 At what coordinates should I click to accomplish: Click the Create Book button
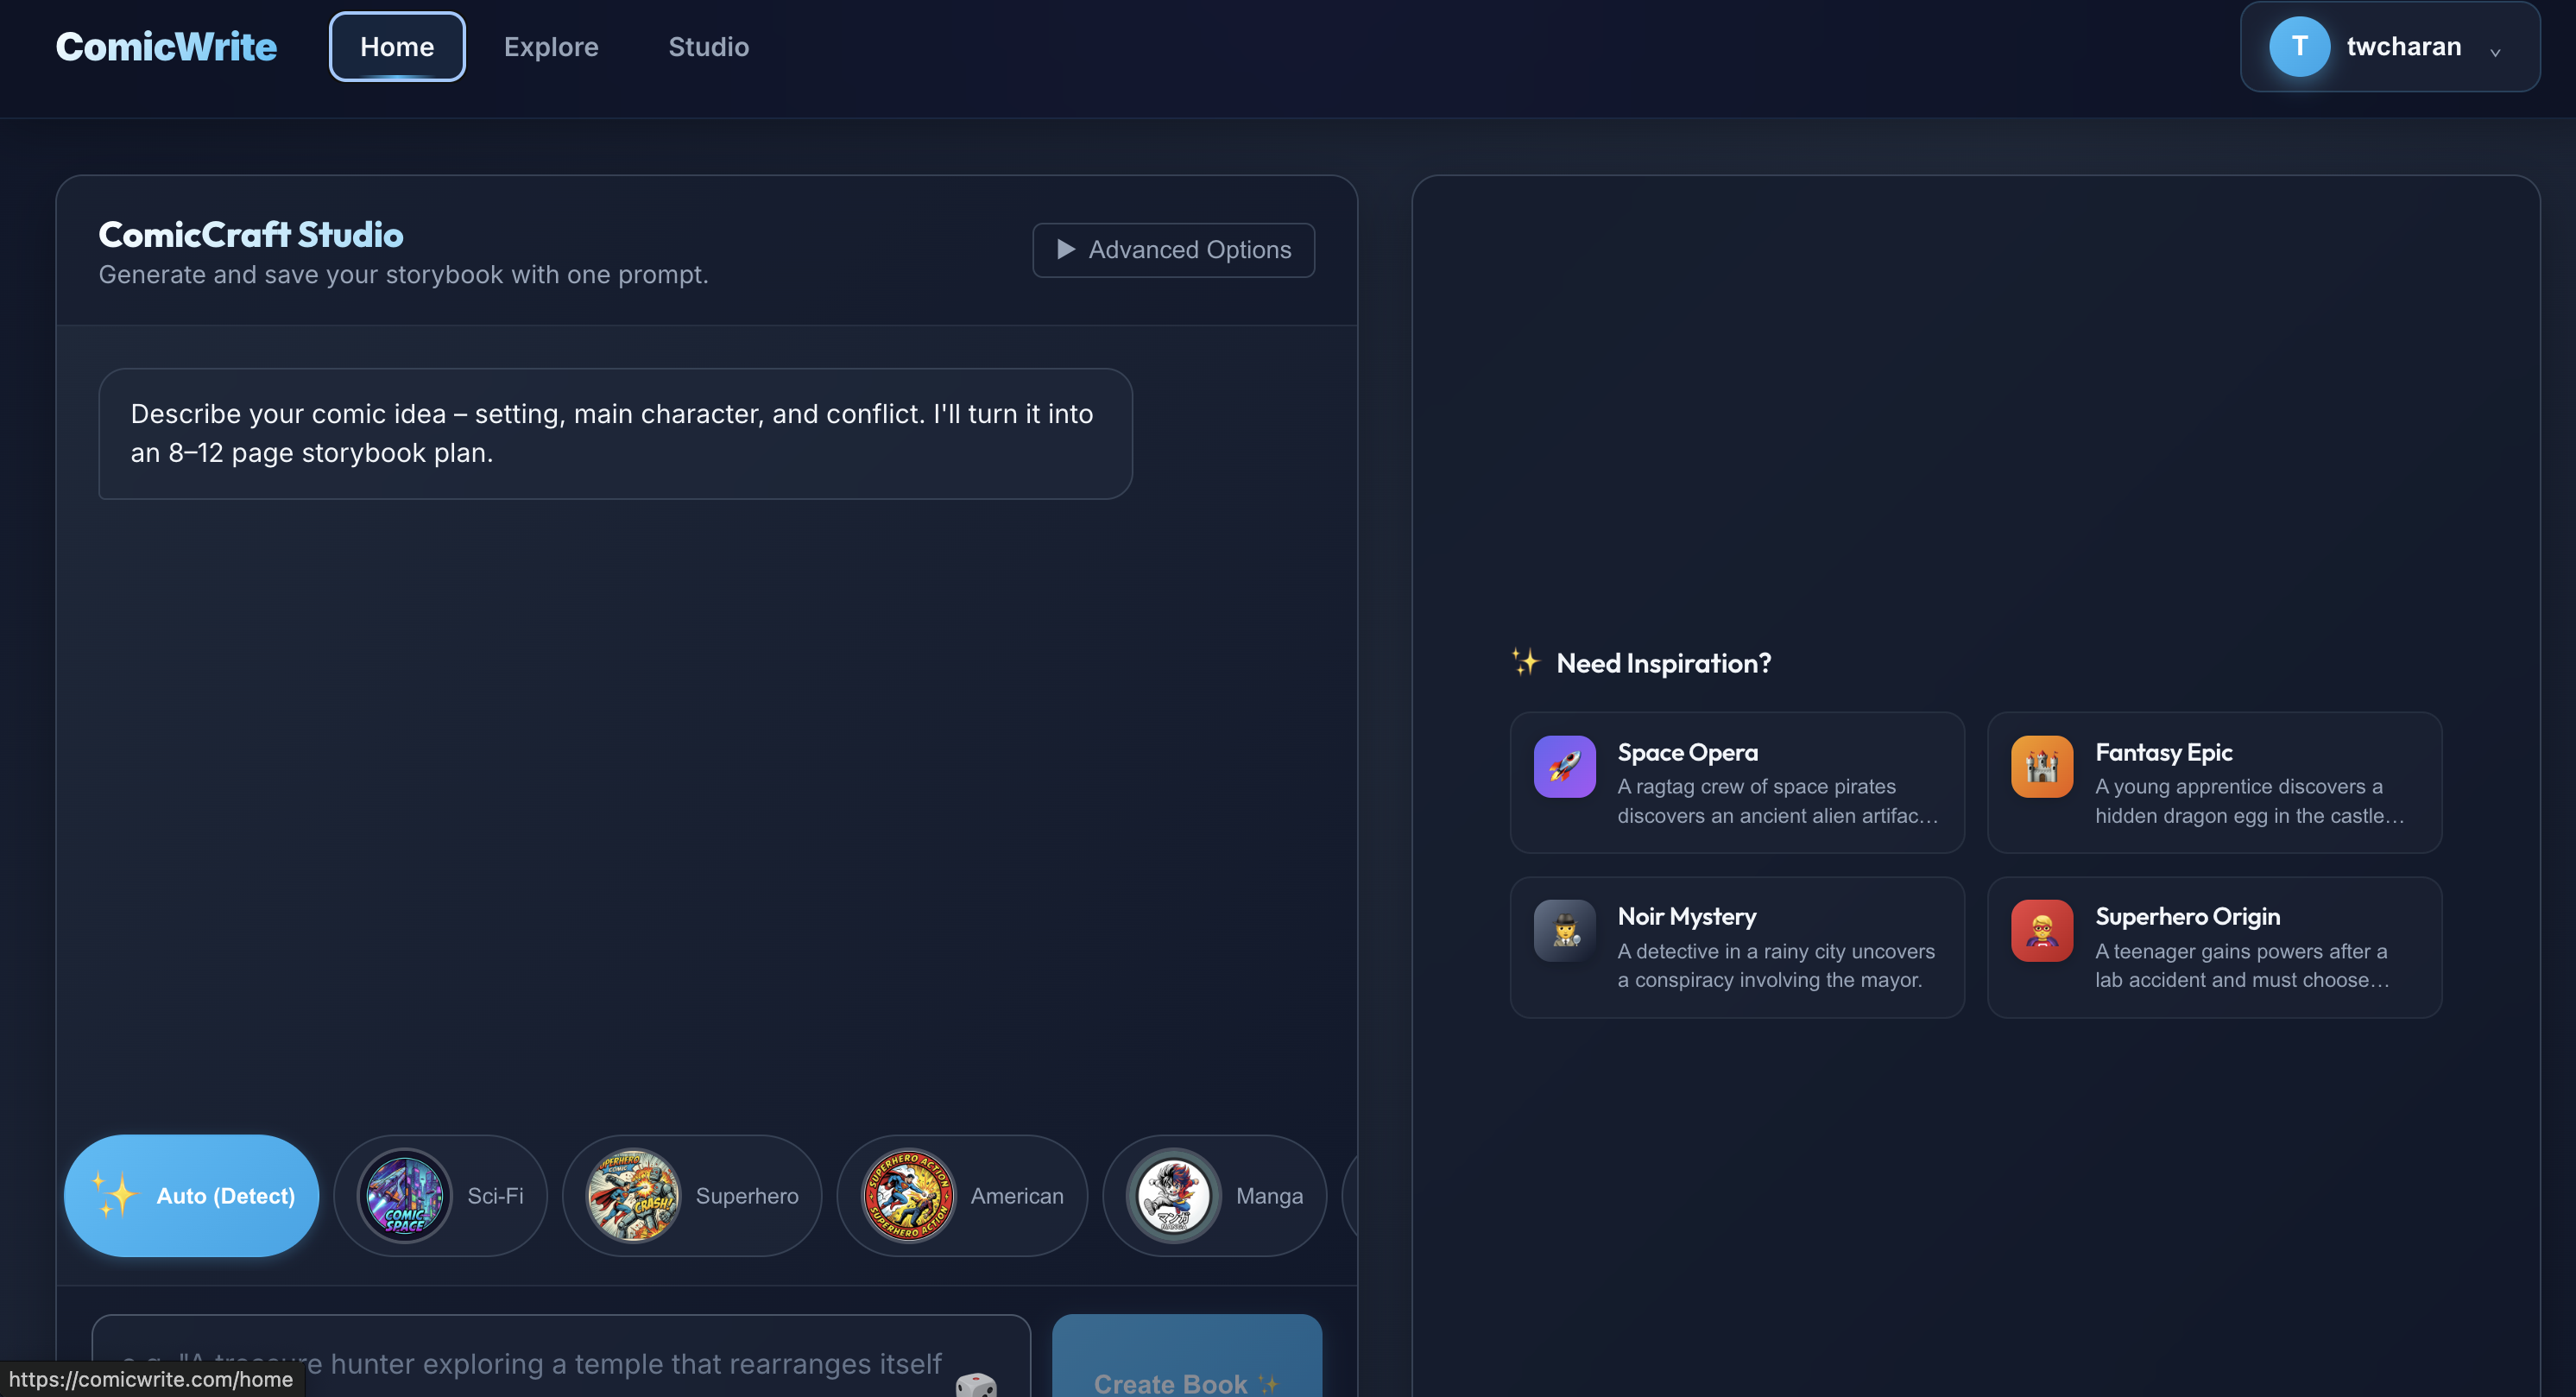click(1187, 1358)
